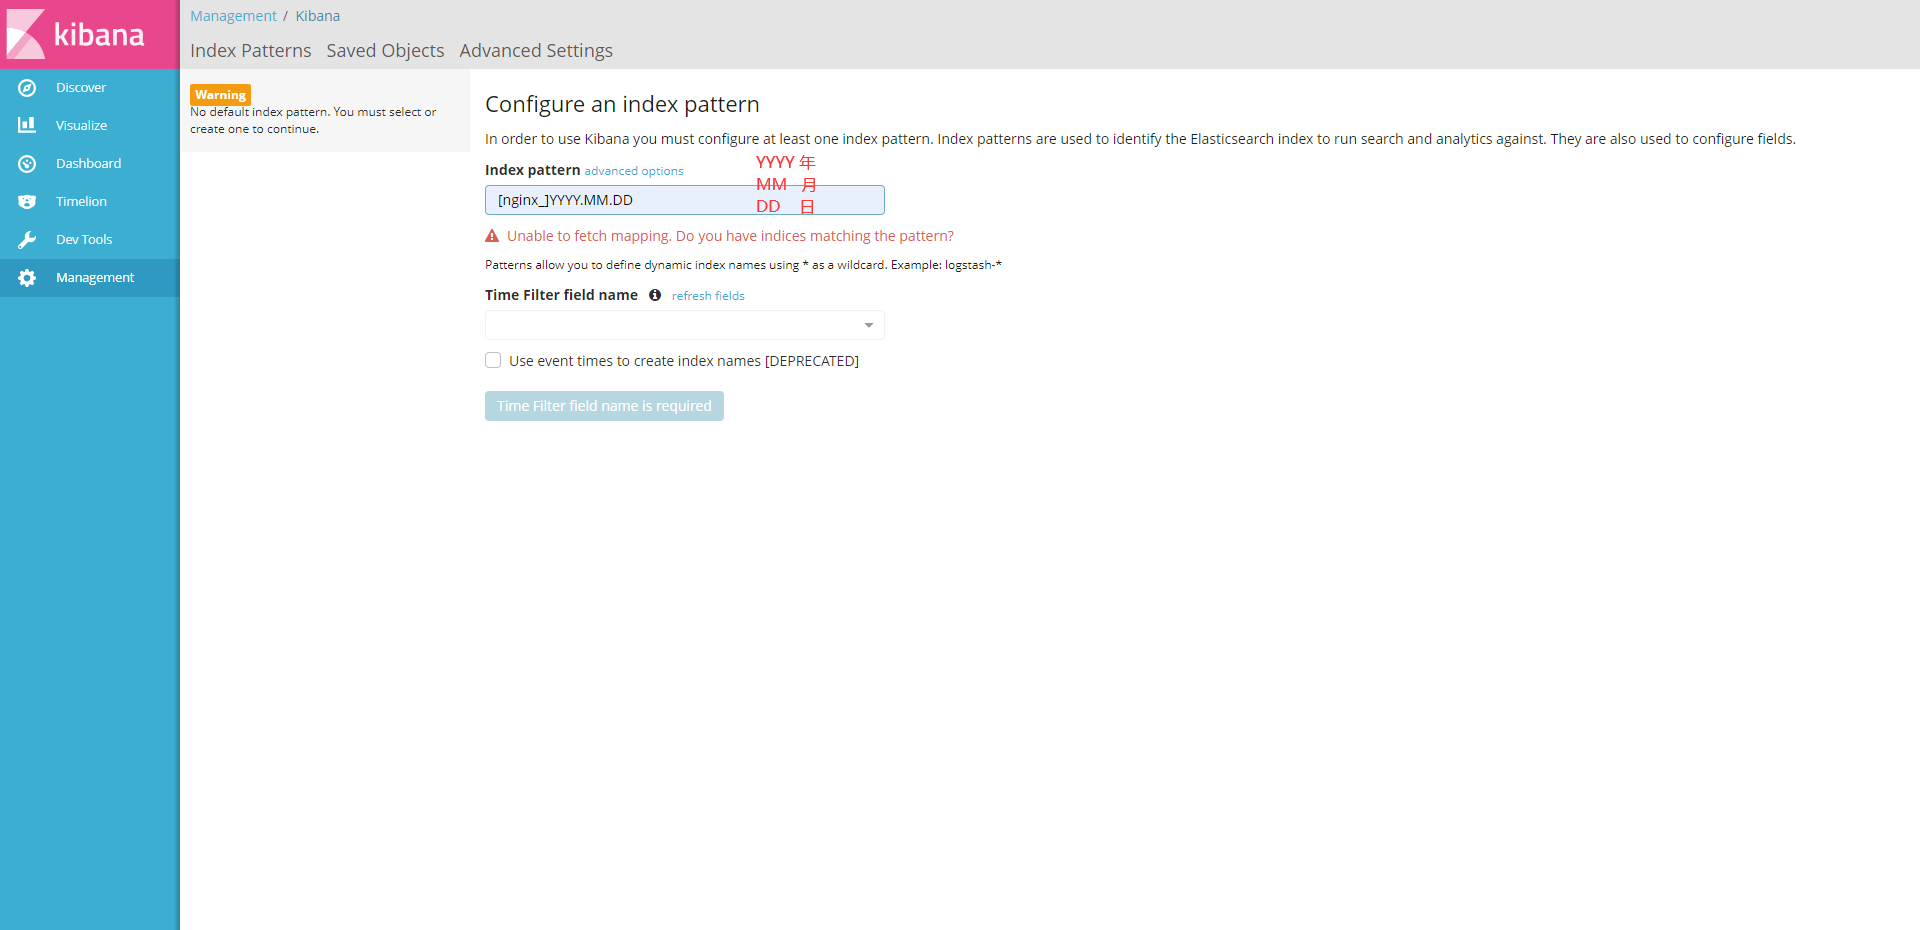Open the advanced options link

click(634, 171)
